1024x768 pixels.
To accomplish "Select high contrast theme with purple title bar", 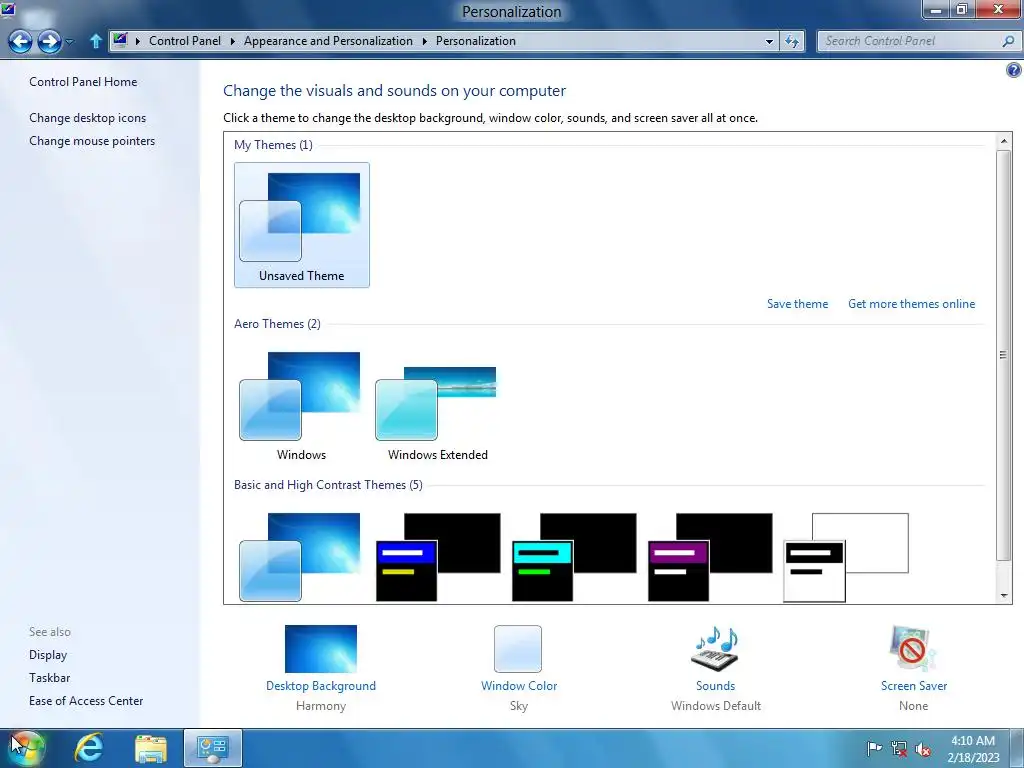I will pos(710,557).
